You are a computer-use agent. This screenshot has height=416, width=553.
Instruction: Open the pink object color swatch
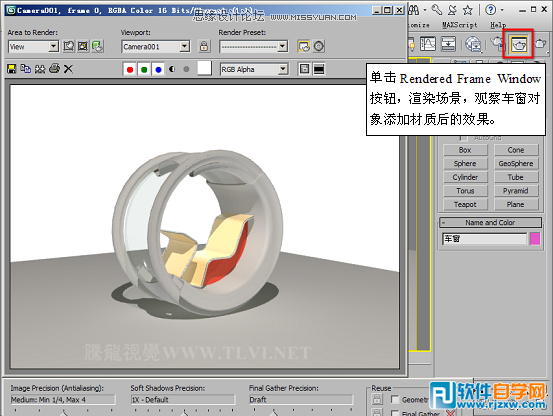(x=535, y=239)
